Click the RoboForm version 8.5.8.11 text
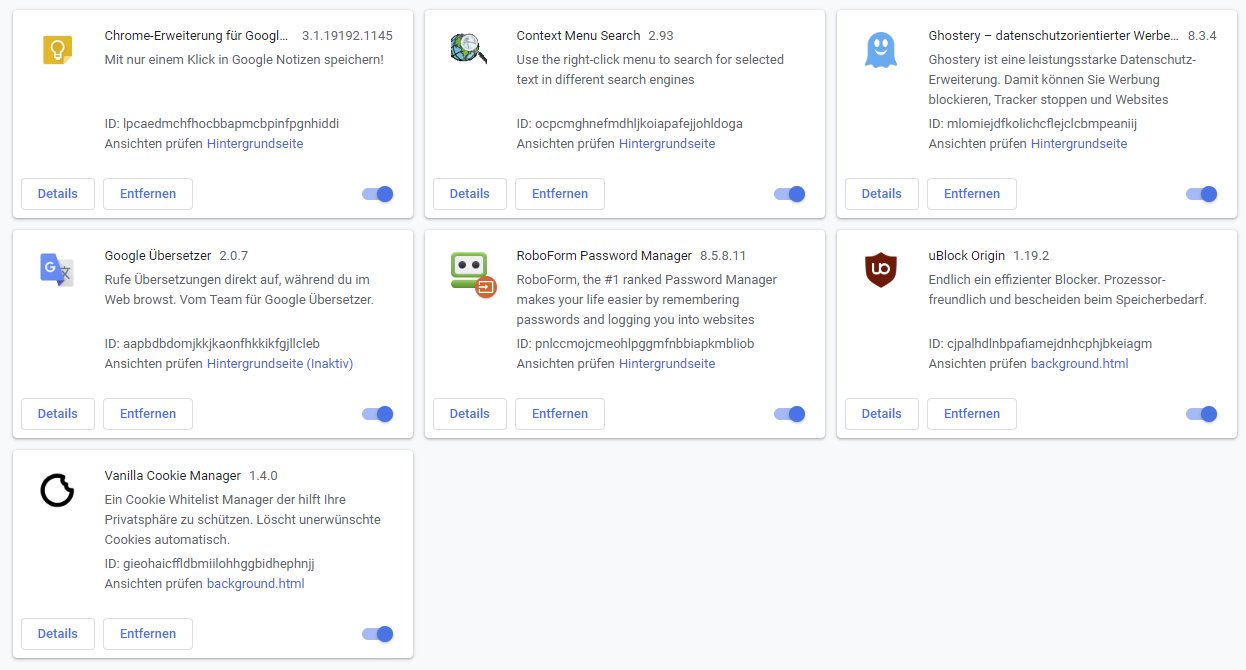 pyautogui.click(x=723, y=256)
